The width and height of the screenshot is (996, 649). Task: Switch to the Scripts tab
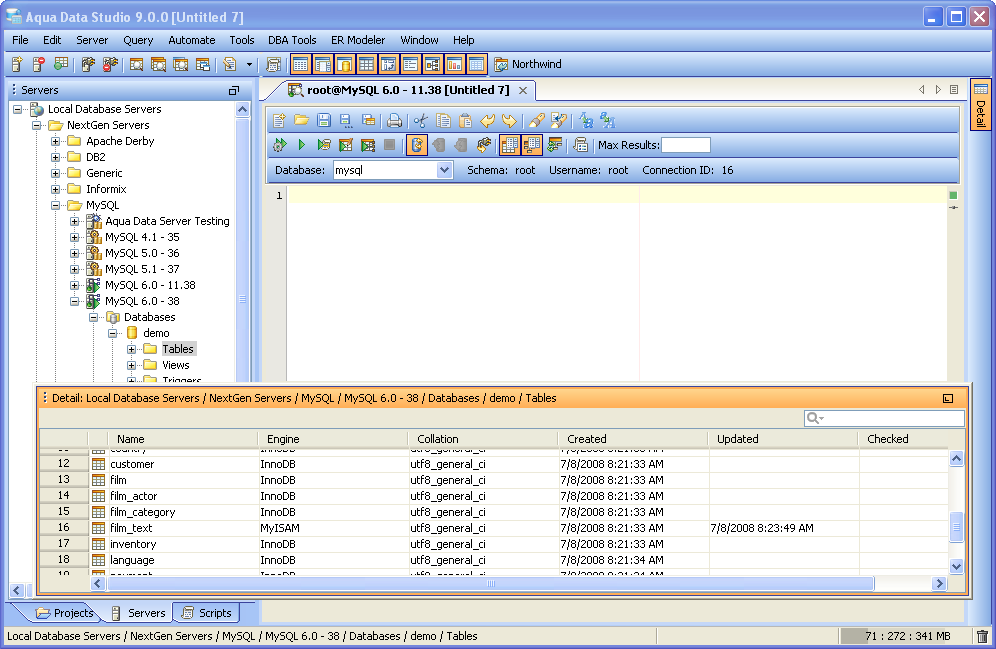[x=206, y=613]
